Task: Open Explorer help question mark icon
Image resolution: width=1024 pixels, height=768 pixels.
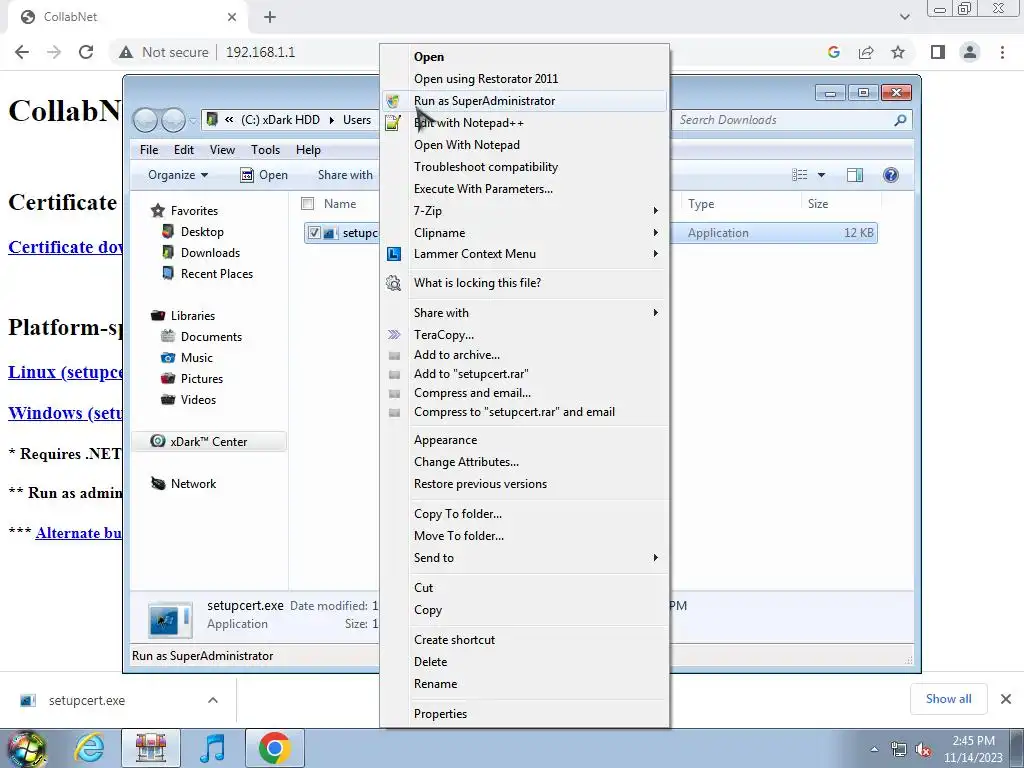Action: [891, 175]
